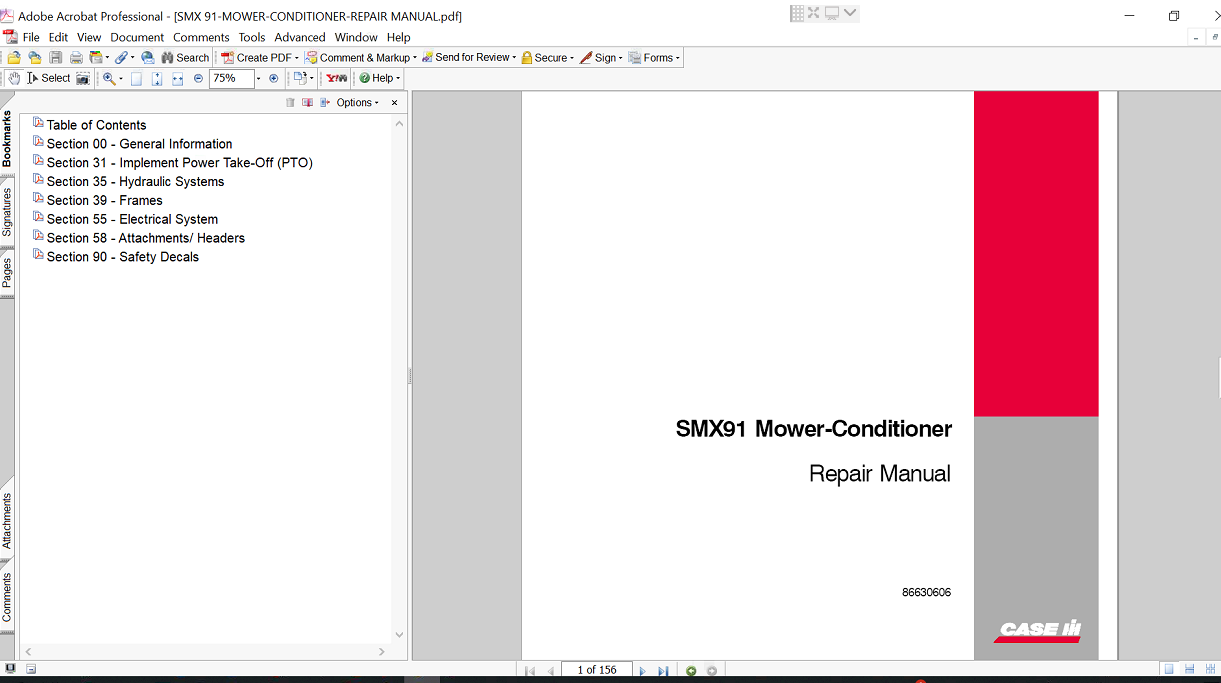
Task: Click the Print icon in toolbar
Action: point(75,58)
